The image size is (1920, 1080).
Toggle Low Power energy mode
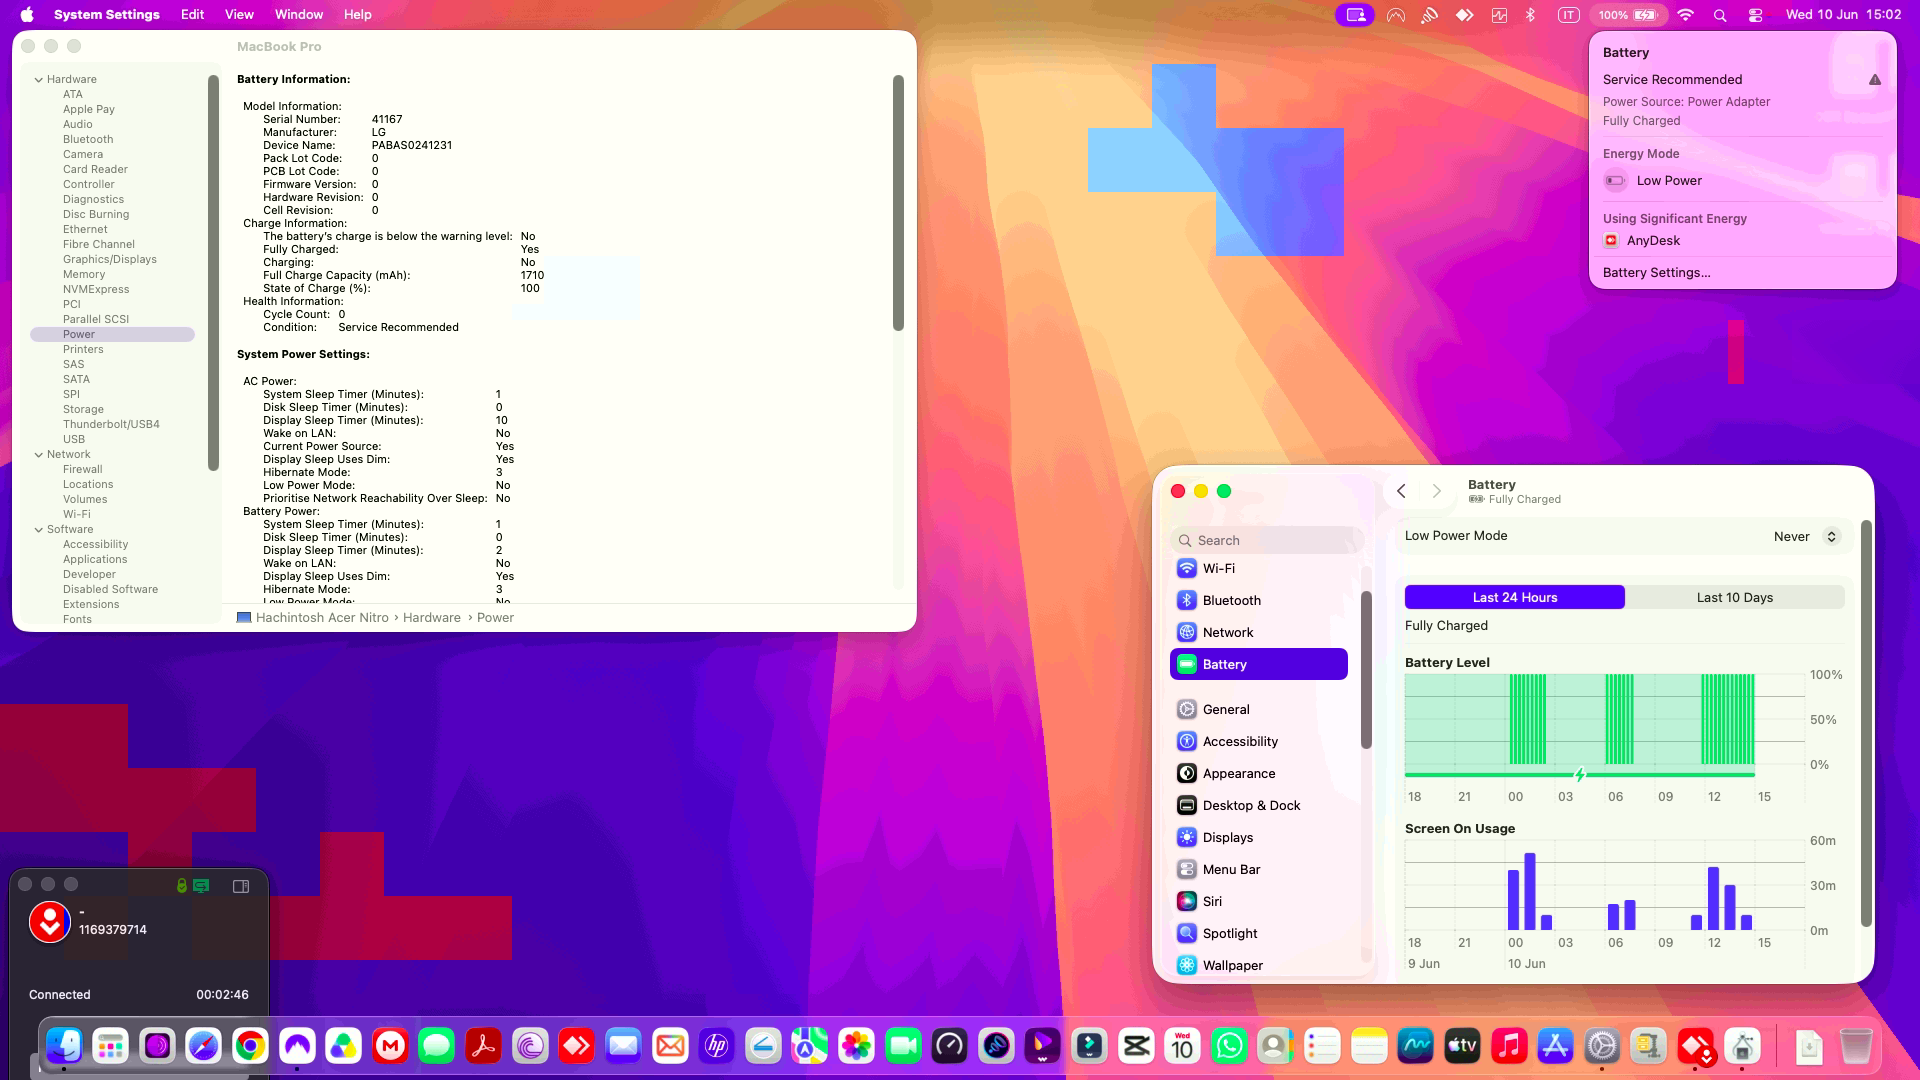coord(1615,180)
